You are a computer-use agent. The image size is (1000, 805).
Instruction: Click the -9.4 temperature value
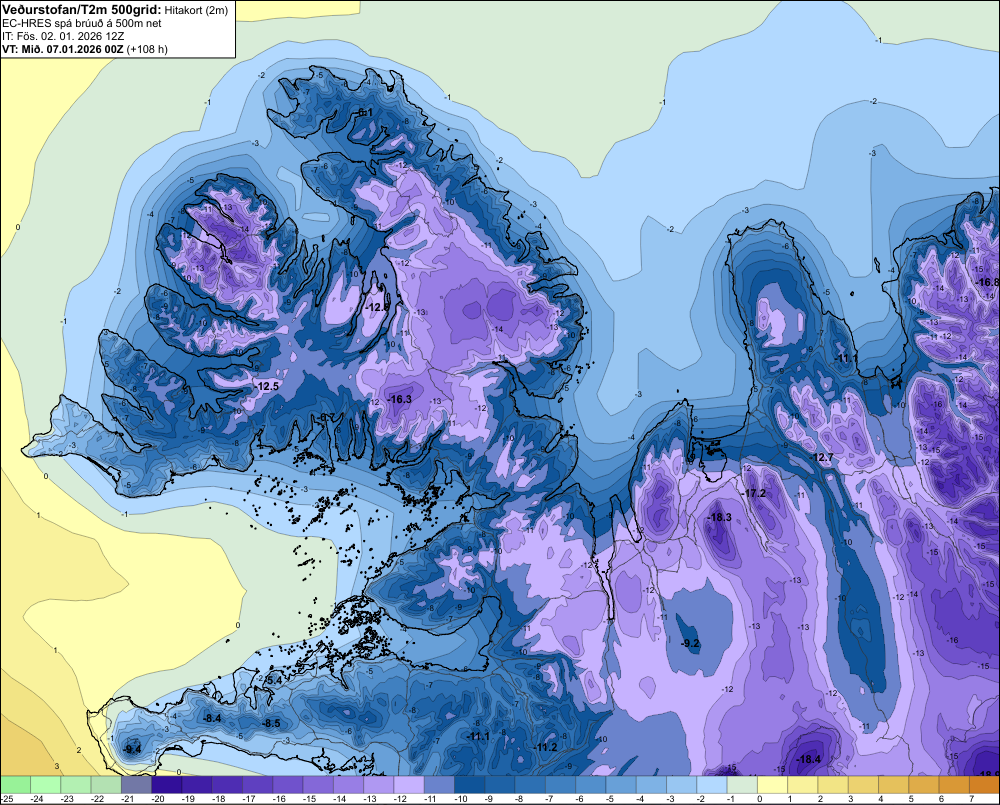point(133,750)
